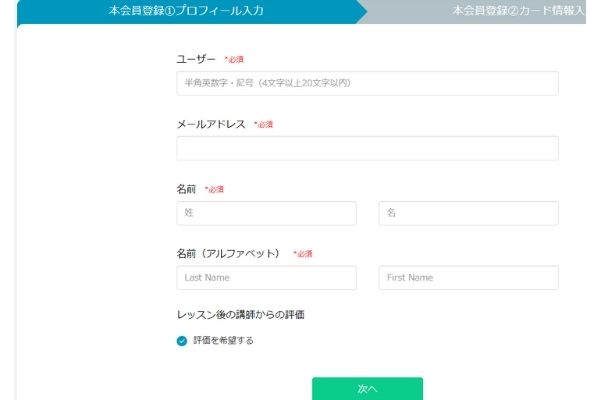The width and height of the screenshot is (600, 400).
Task: Click the 必須 marker beside メールアドレス
Action: click(x=263, y=125)
